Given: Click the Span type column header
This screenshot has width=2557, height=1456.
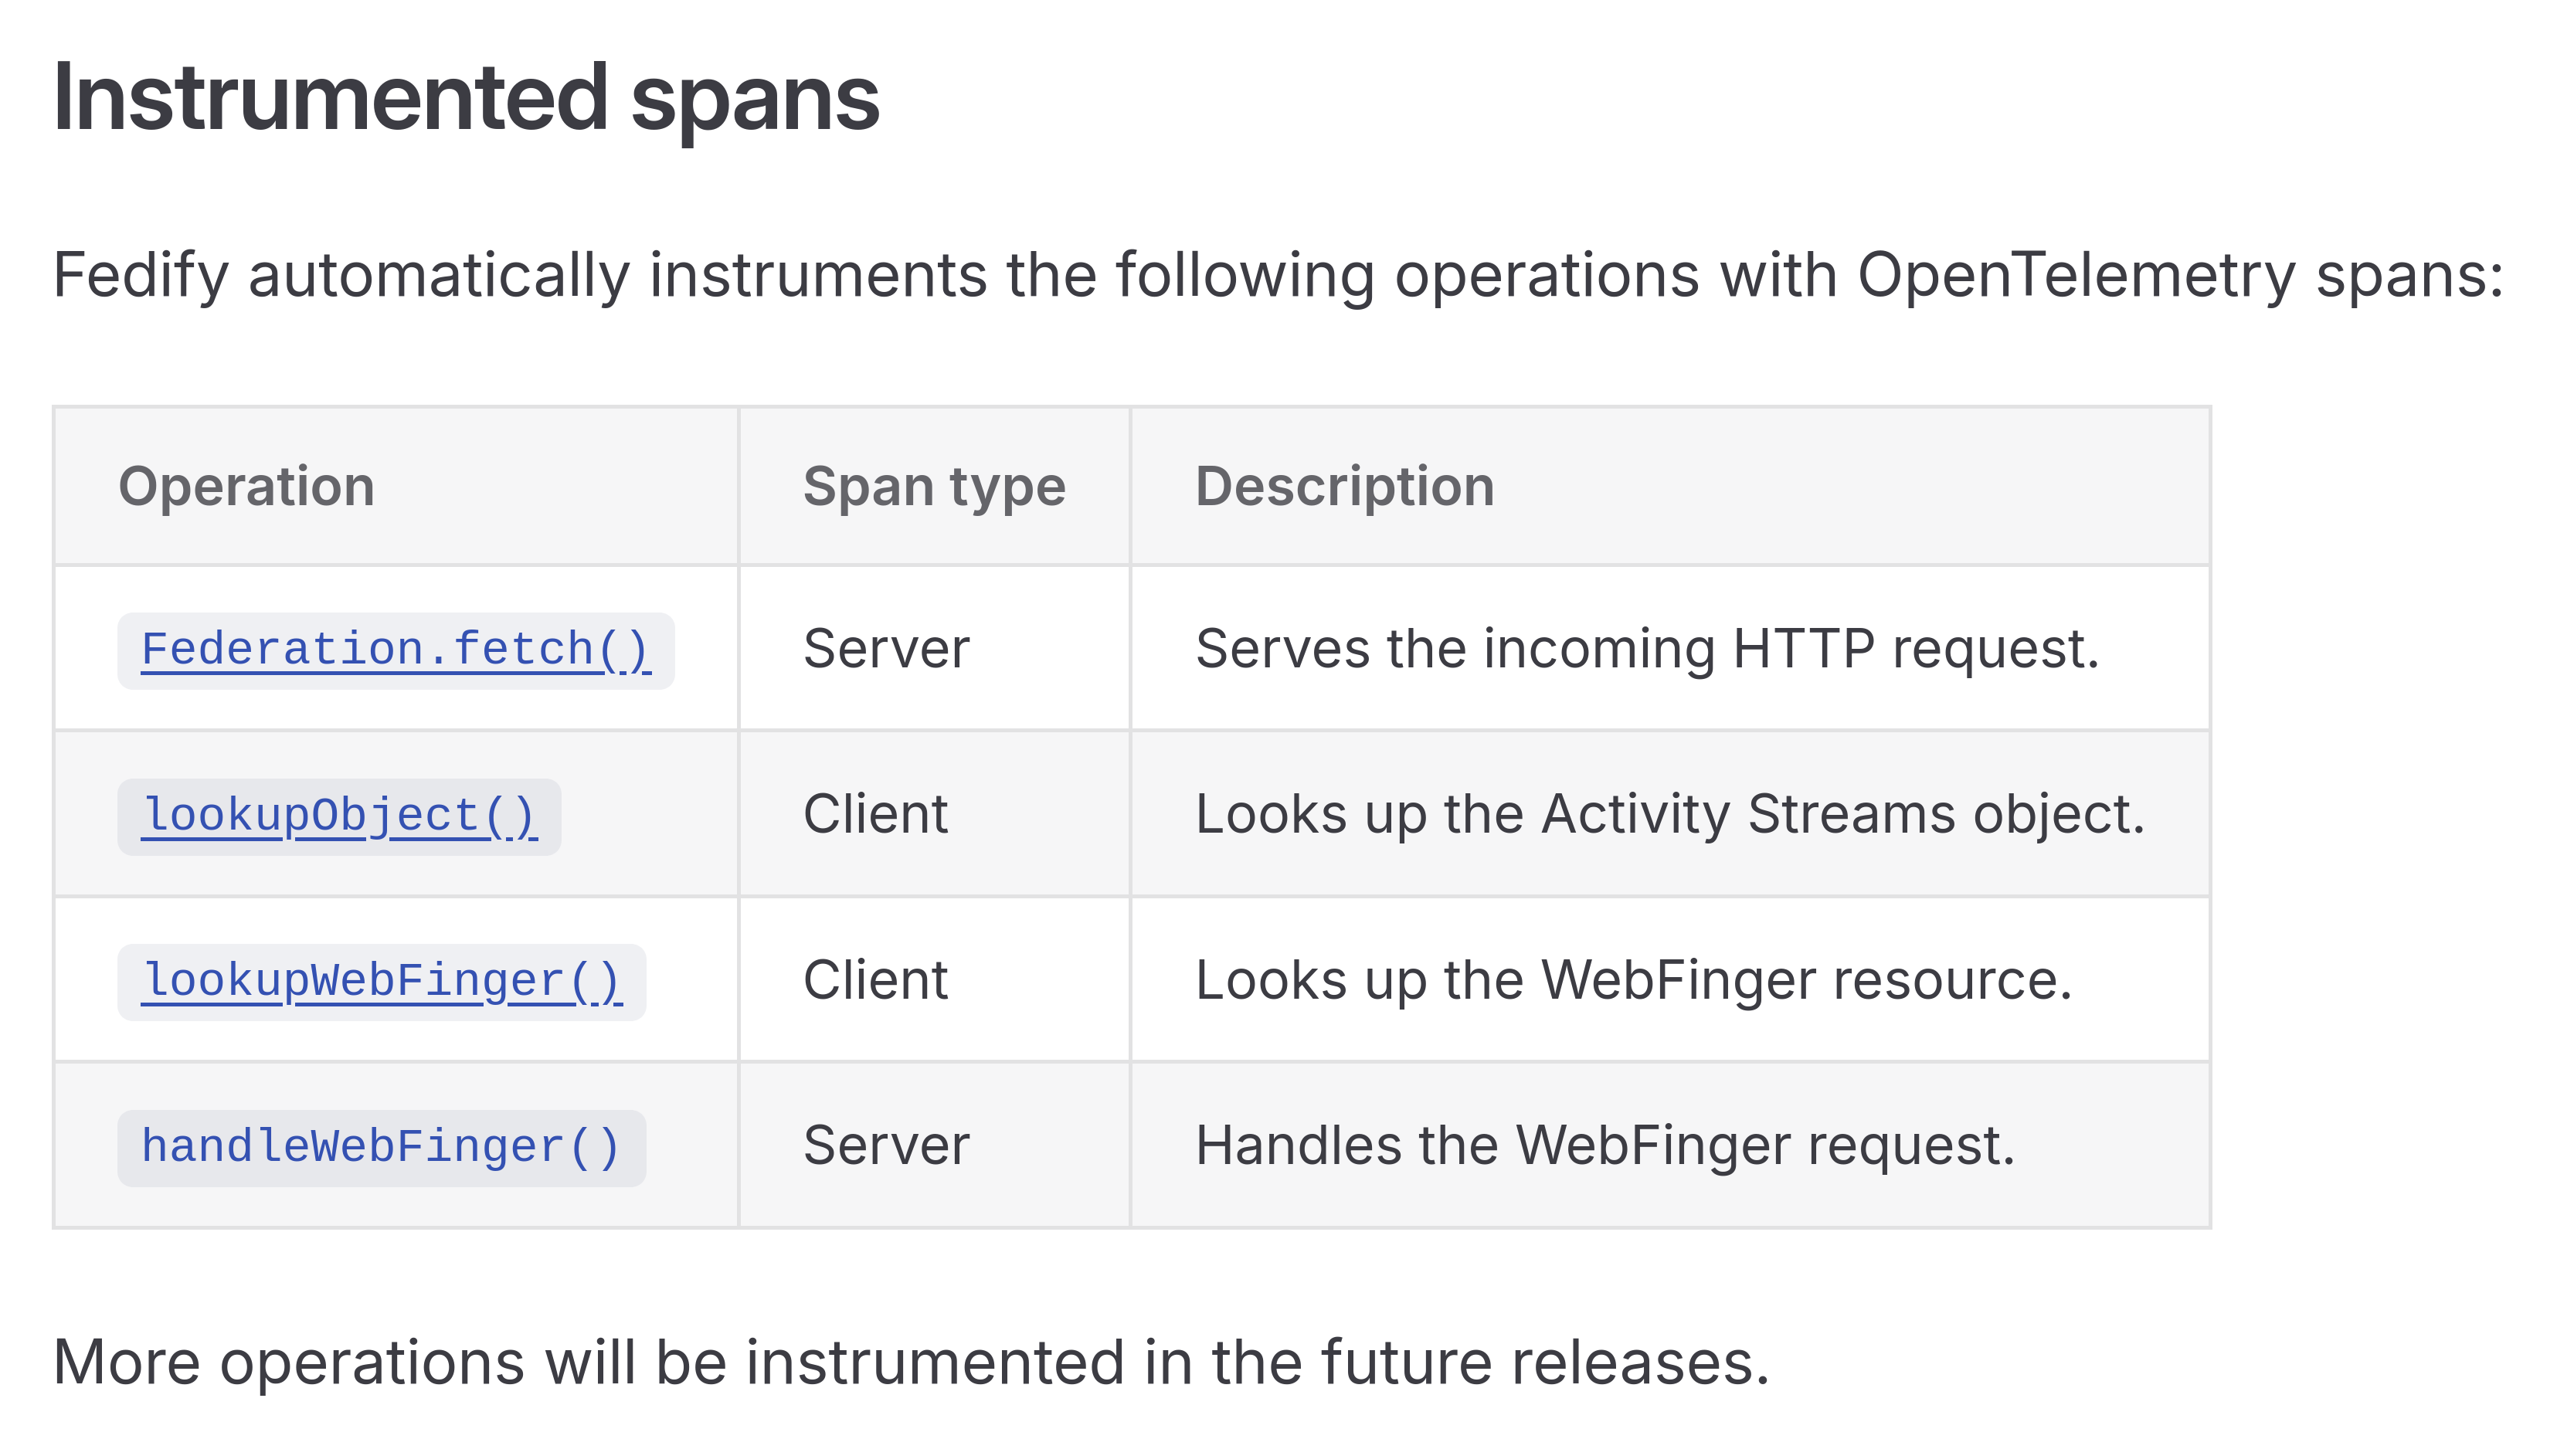Looking at the screenshot, I should click(933, 487).
